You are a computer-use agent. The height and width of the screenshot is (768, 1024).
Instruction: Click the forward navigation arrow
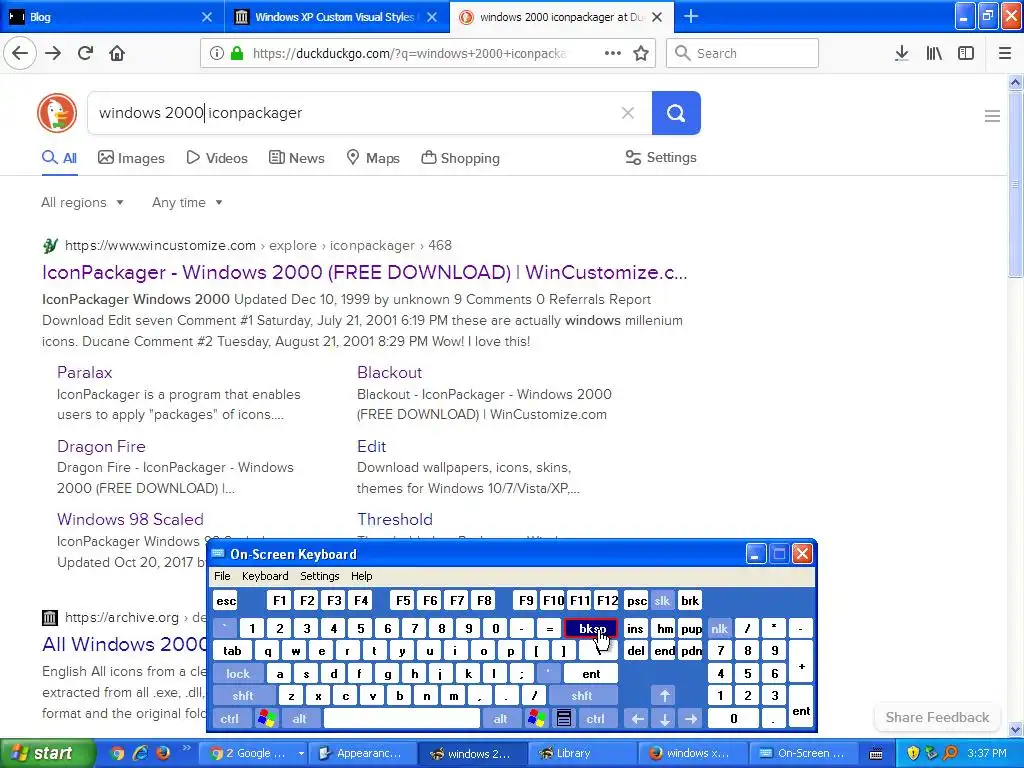click(x=53, y=54)
